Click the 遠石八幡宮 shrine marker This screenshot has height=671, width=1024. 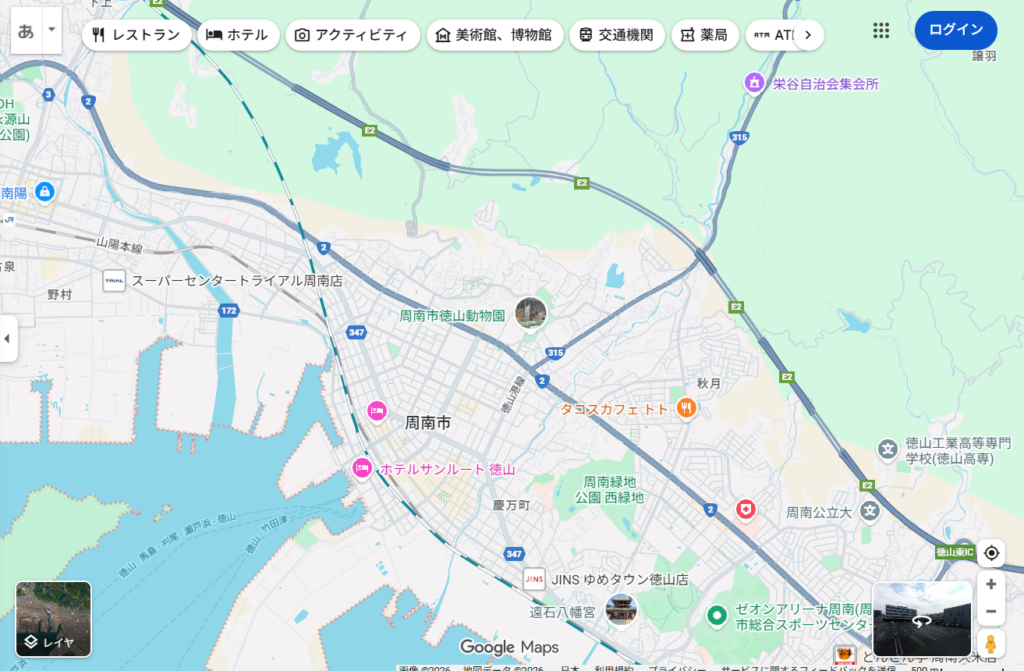tap(621, 610)
